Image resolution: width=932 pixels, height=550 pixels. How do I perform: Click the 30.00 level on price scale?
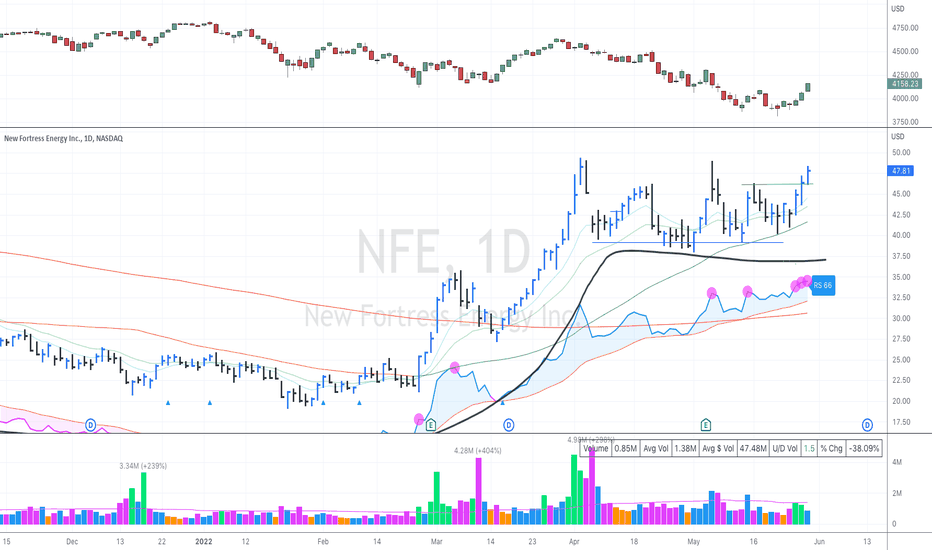[x=901, y=318]
